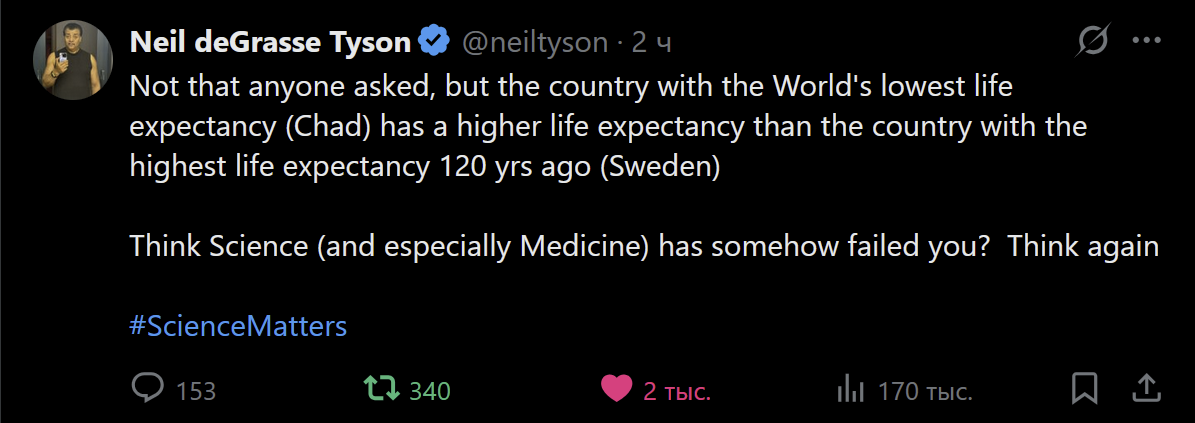Click the "Think Science" sentence in the tweet
The image size is (1195, 423).
pos(644,246)
